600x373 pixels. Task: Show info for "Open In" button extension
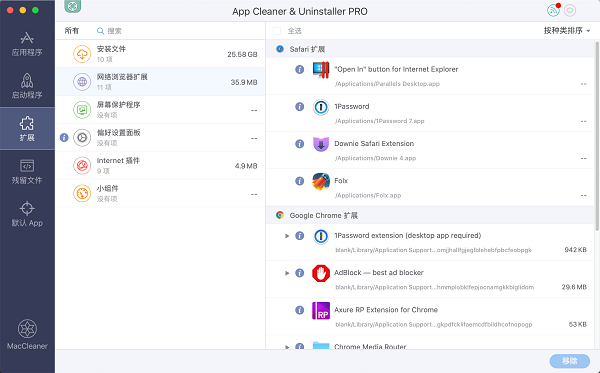(x=300, y=69)
